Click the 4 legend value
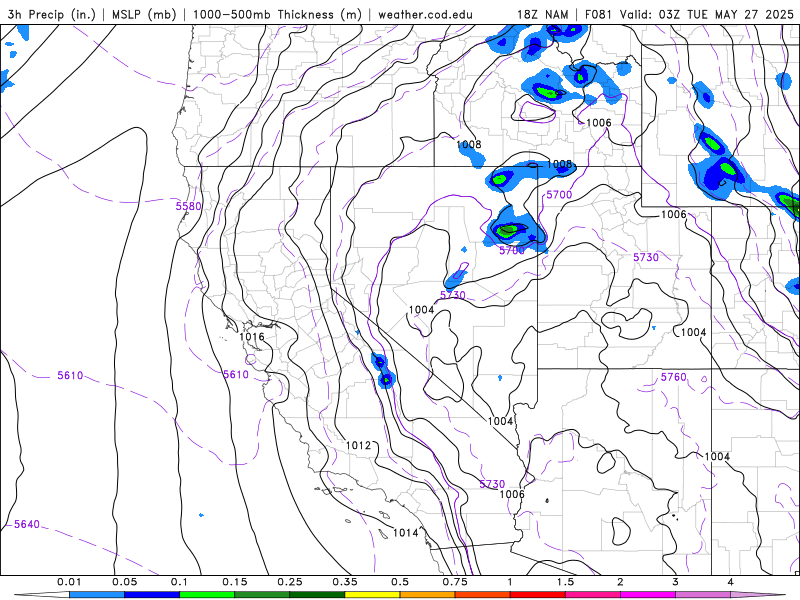Viewport: 800px width, 600px height. (x=731, y=582)
